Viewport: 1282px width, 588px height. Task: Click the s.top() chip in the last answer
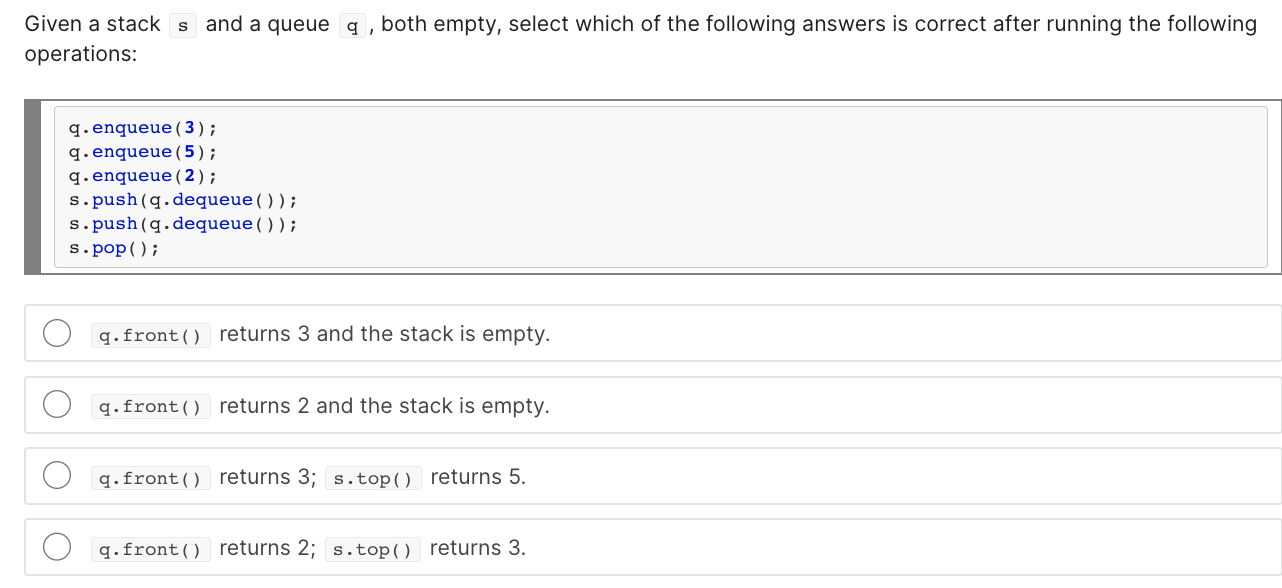click(373, 549)
